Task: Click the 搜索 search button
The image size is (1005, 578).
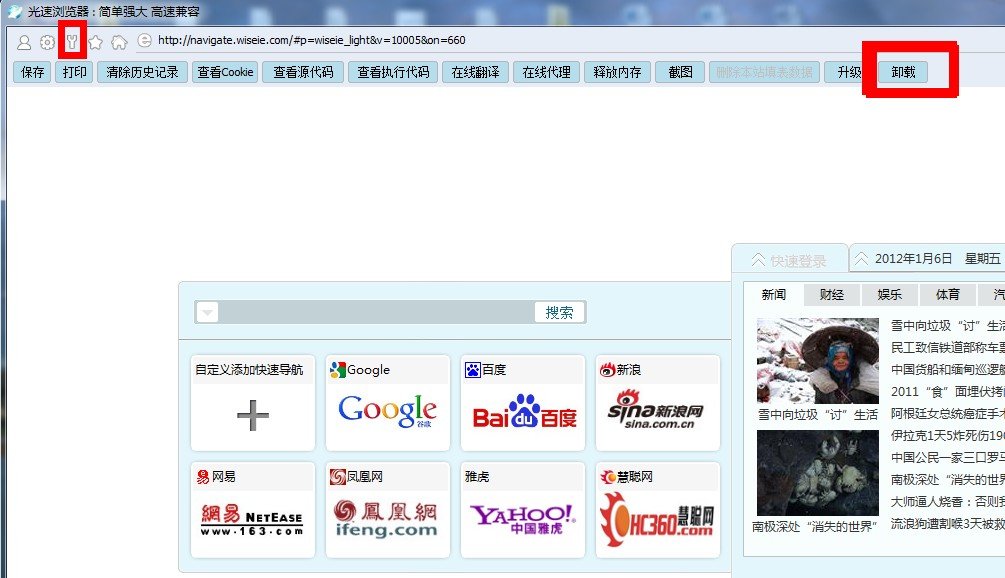Action: (560, 311)
